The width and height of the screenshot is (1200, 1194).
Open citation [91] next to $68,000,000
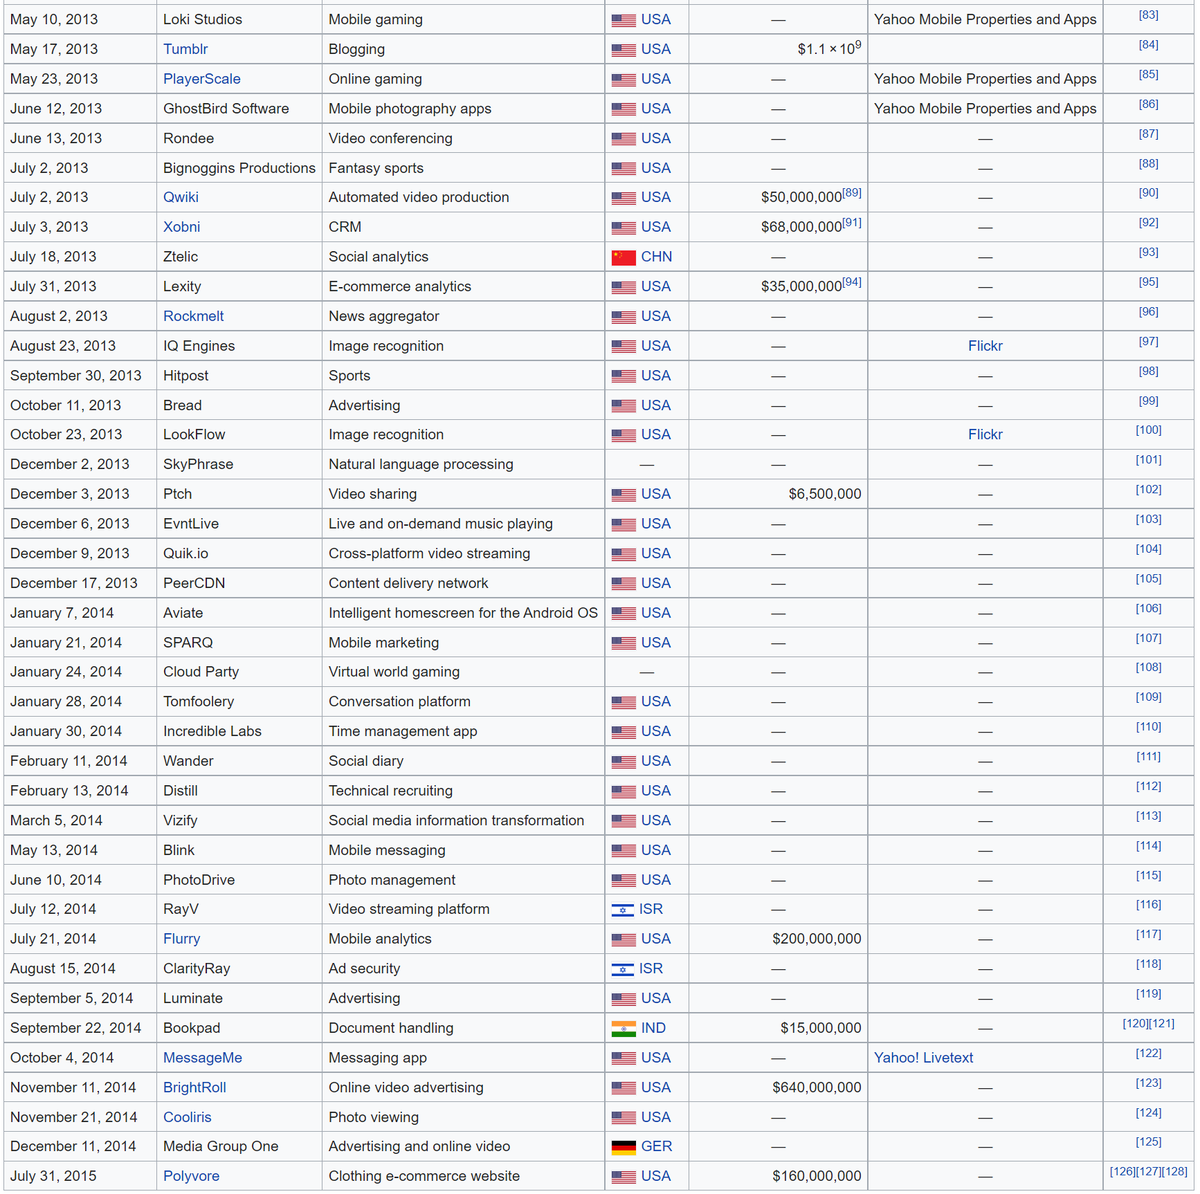tap(852, 223)
